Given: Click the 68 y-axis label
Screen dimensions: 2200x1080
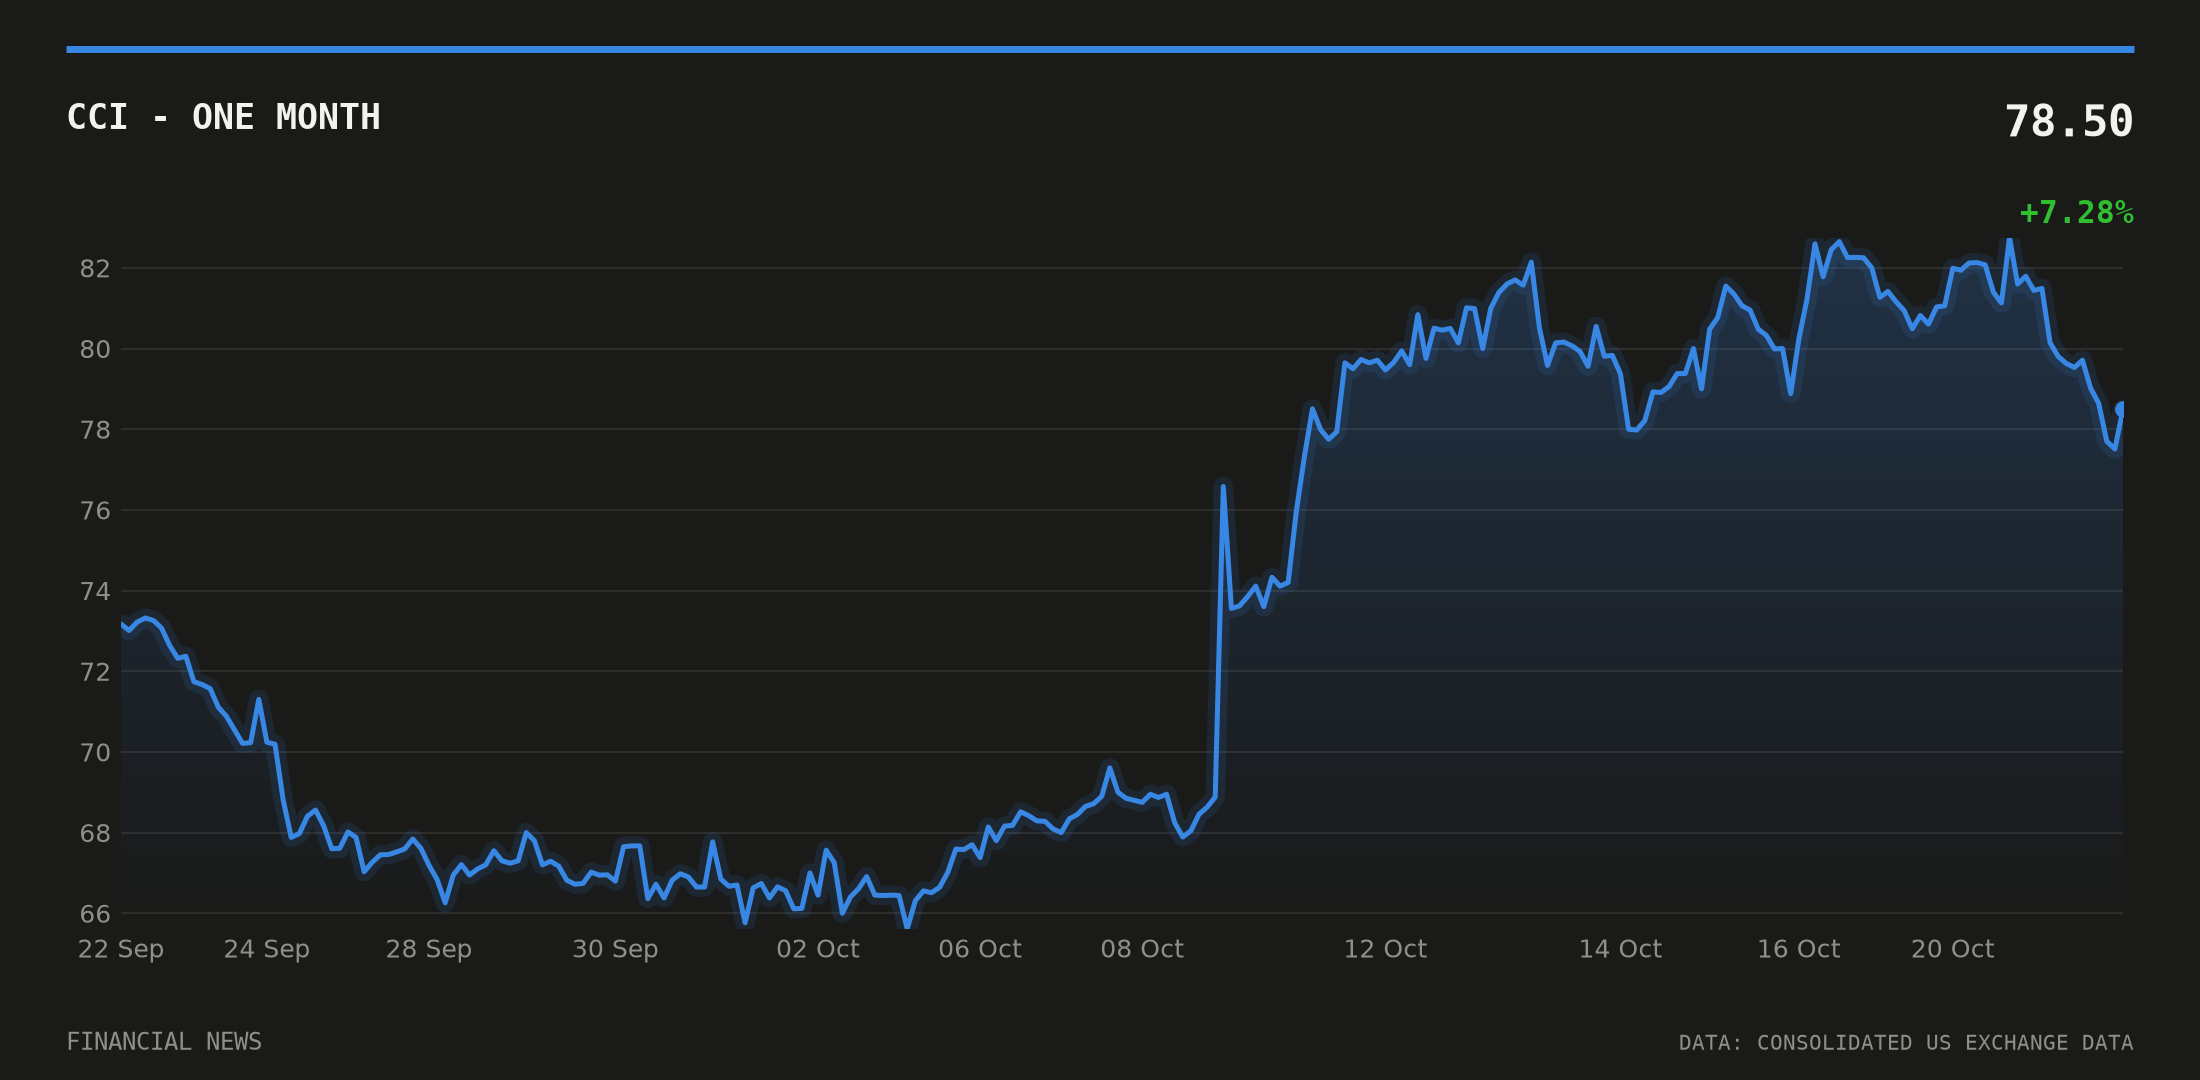Looking at the screenshot, I should point(95,833).
